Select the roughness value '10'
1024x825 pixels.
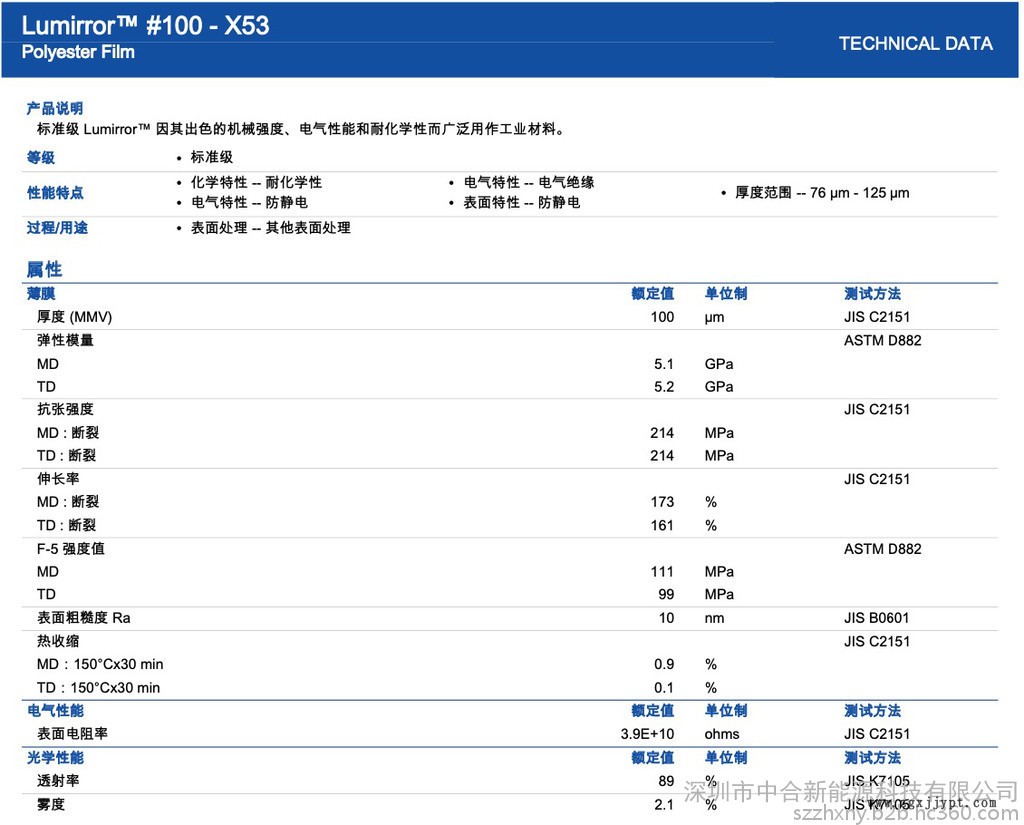click(666, 618)
